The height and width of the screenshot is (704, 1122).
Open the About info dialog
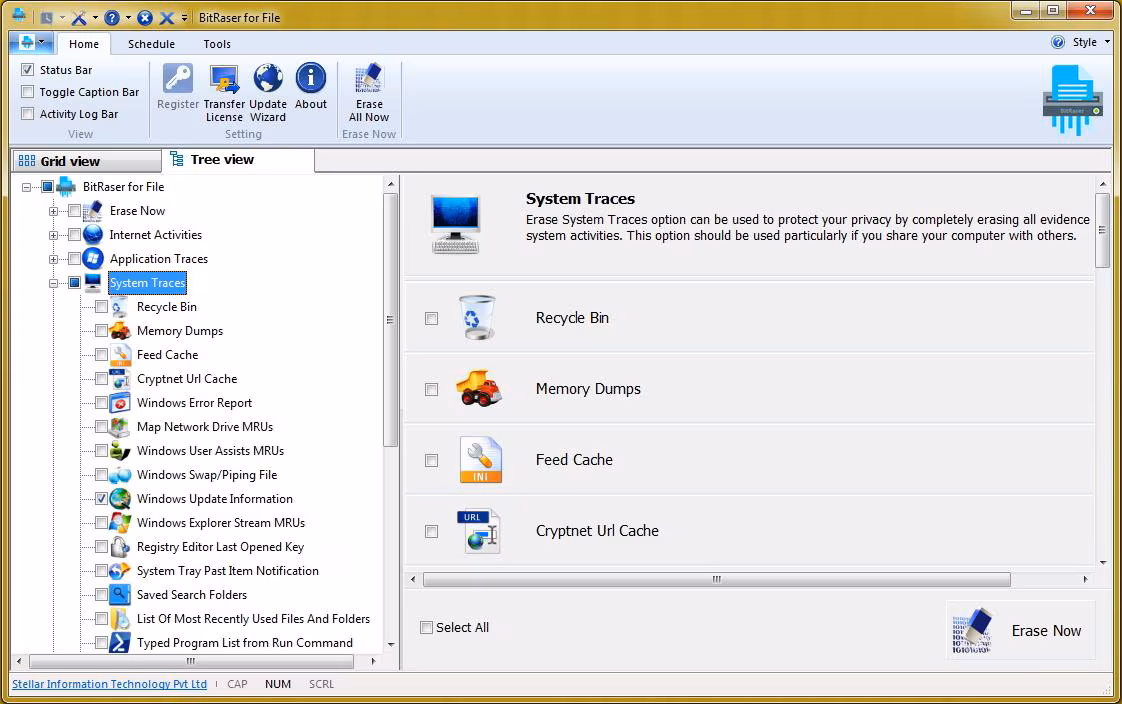[x=311, y=87]
